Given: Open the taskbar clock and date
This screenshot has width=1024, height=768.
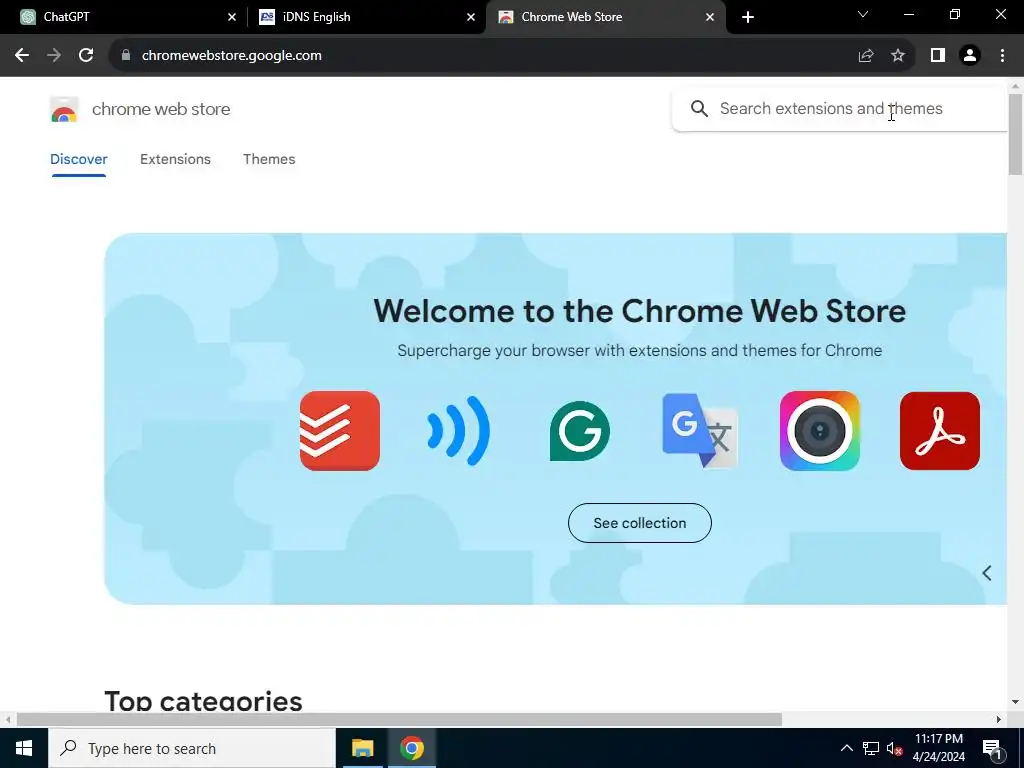Looking at the screenshot, I should click(938, 748).
